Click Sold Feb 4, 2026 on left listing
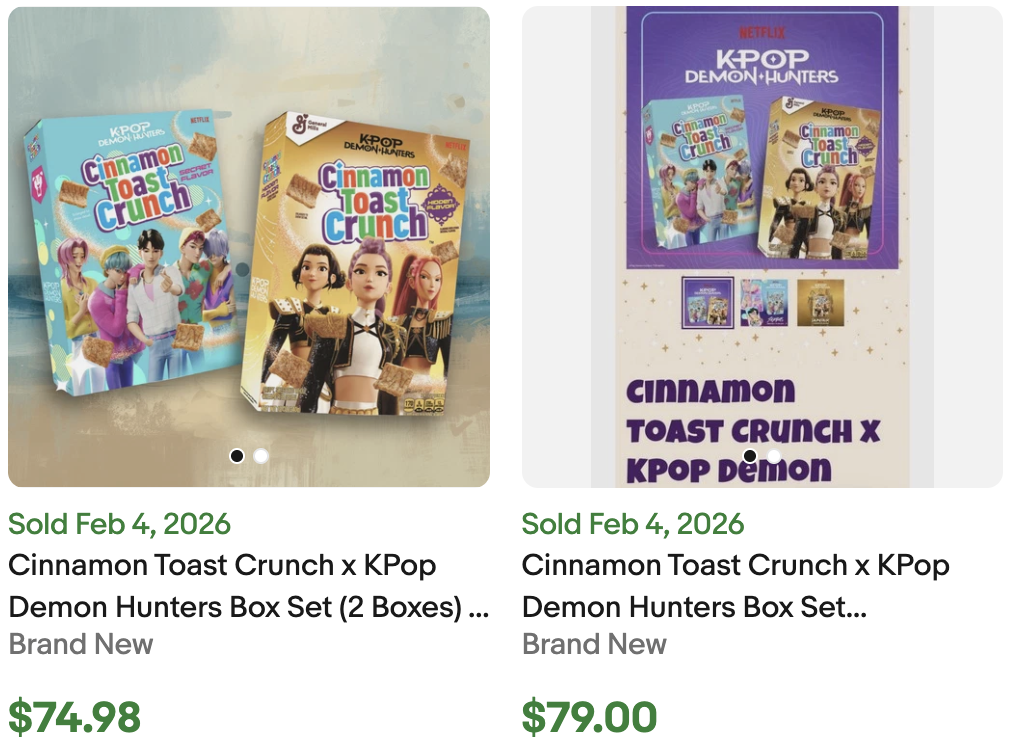 pos(119,524)
